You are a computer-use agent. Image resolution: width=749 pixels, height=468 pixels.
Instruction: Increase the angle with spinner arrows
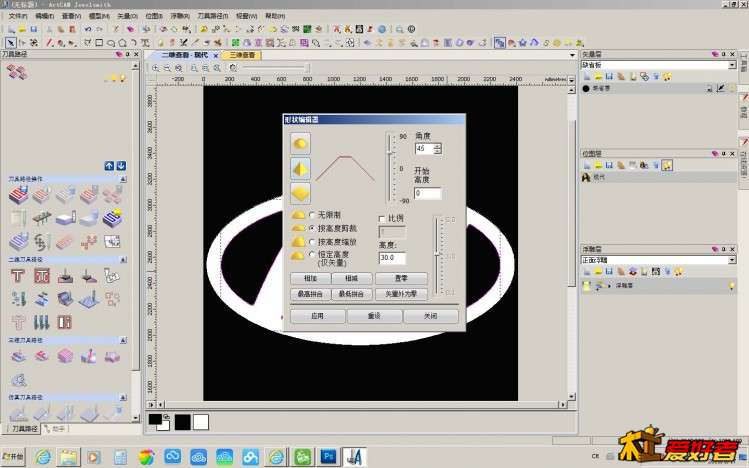[438, 146]
